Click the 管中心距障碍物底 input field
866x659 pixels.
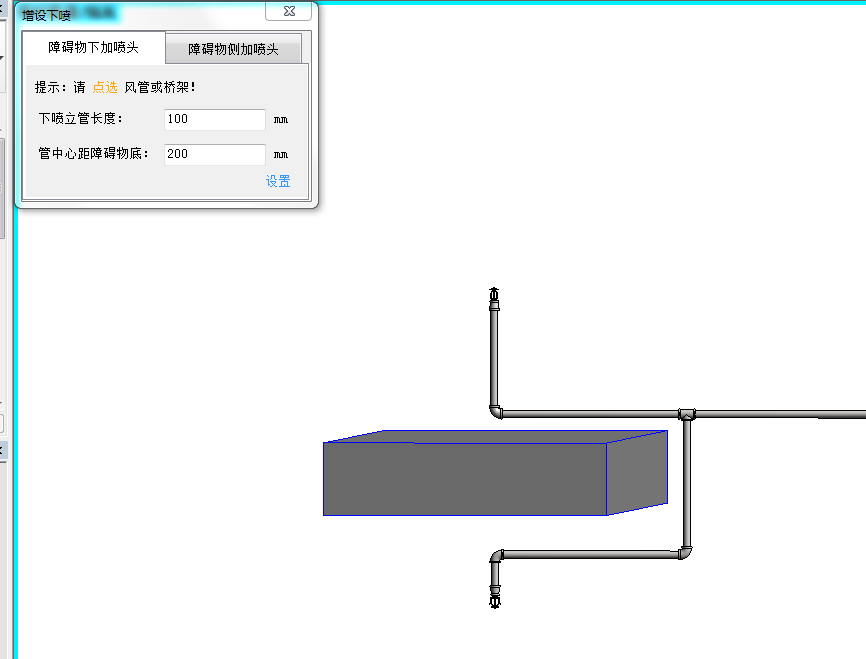click(x=215, y=155)
